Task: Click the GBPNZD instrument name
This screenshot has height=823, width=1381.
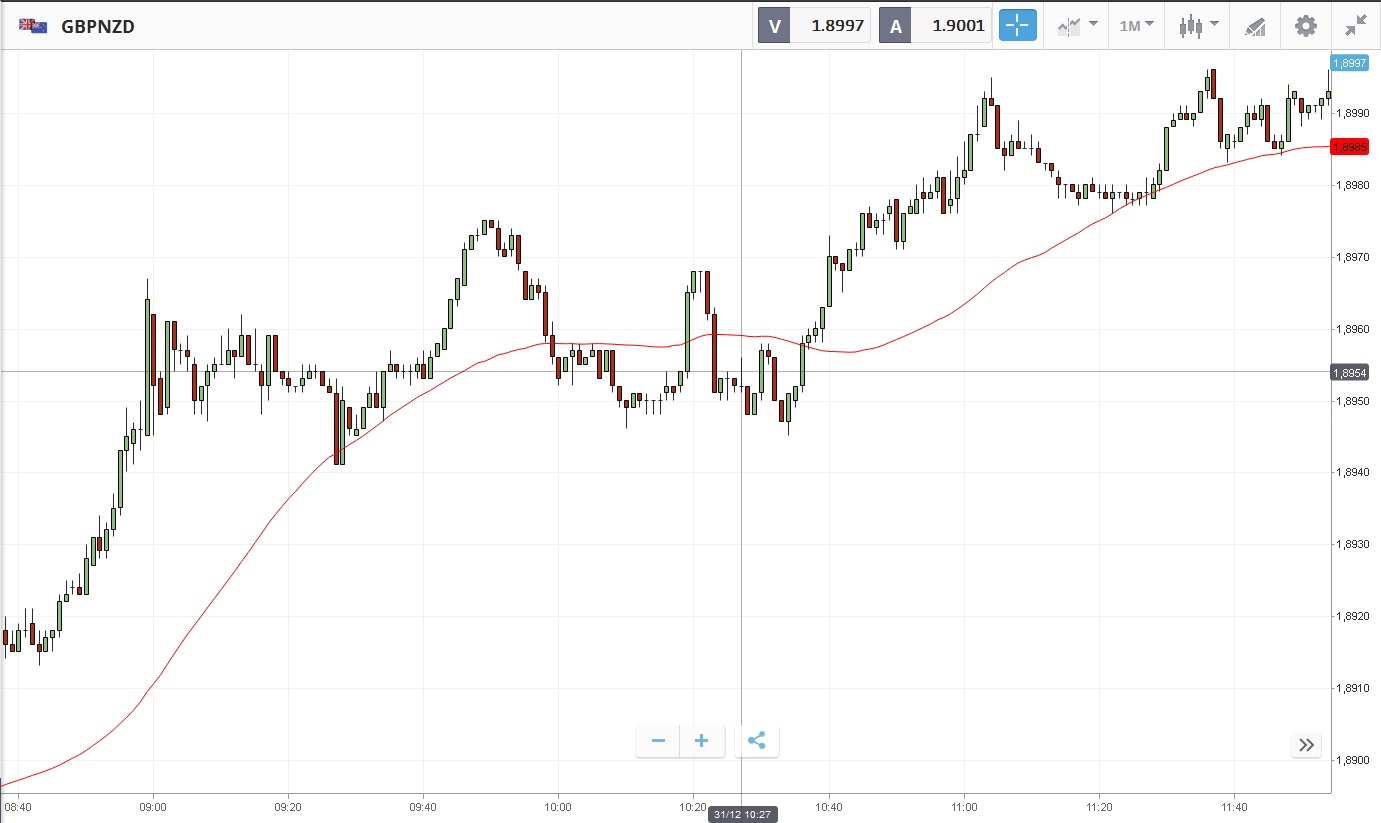Action: (98, 27)
